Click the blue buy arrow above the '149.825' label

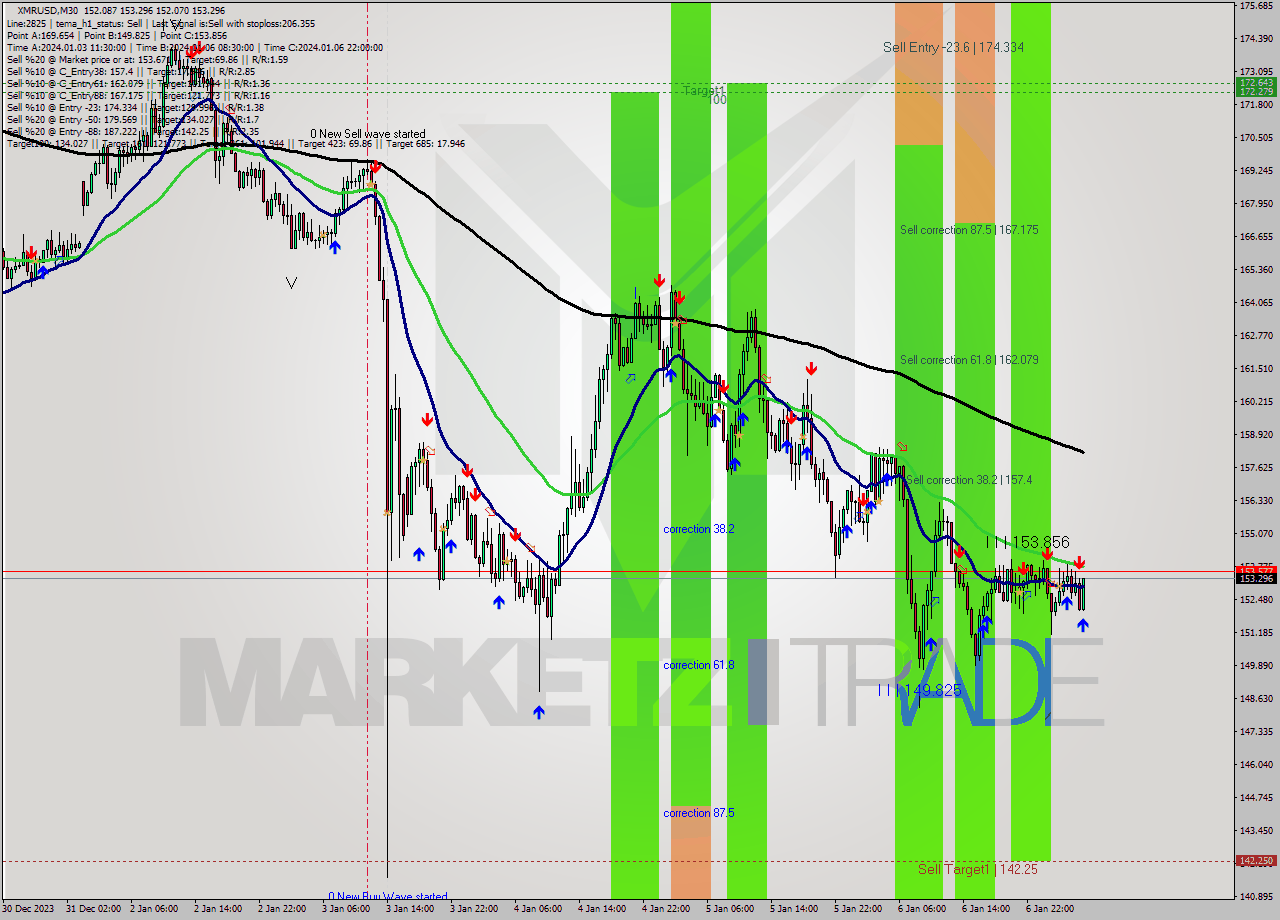coord(931,645)
